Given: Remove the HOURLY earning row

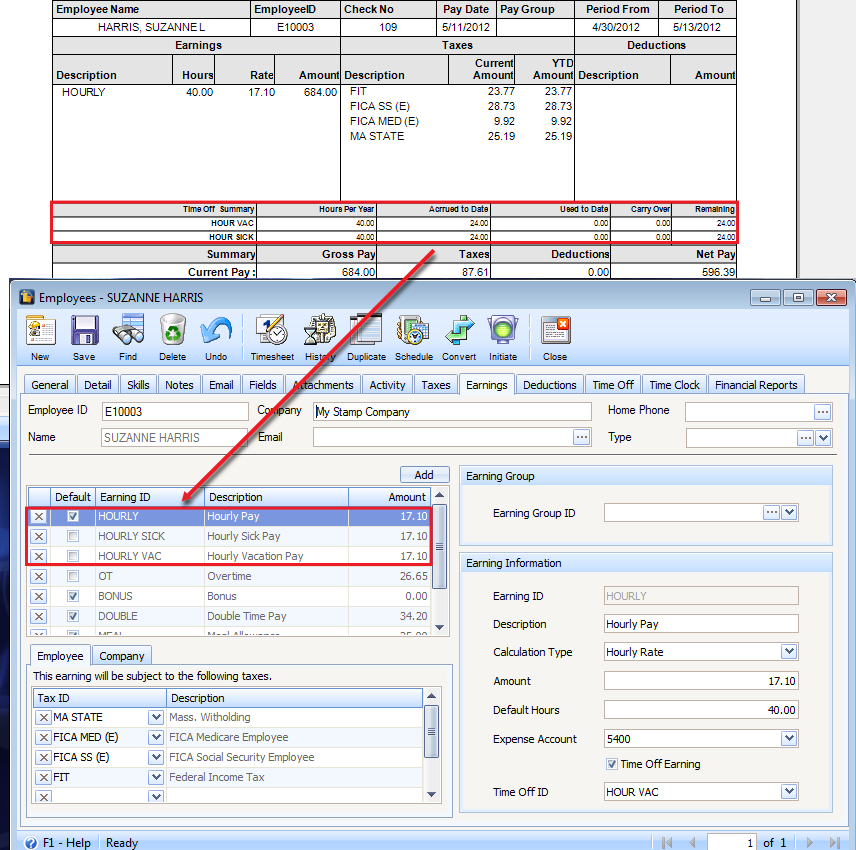Looking at the screenshot, I should [39, 516].
